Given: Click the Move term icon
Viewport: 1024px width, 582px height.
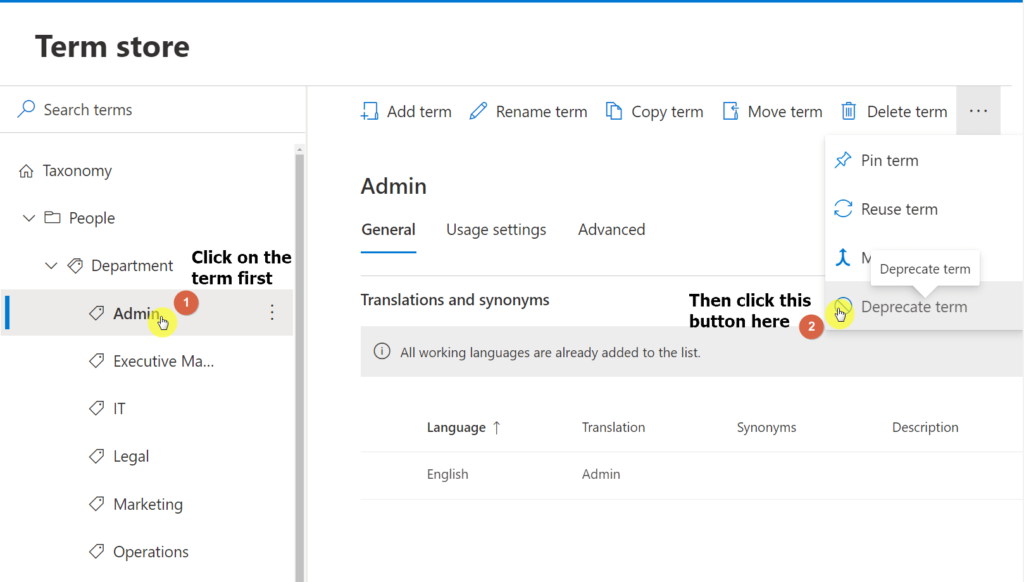Looking at the screenshot, I should click(731, 111).
